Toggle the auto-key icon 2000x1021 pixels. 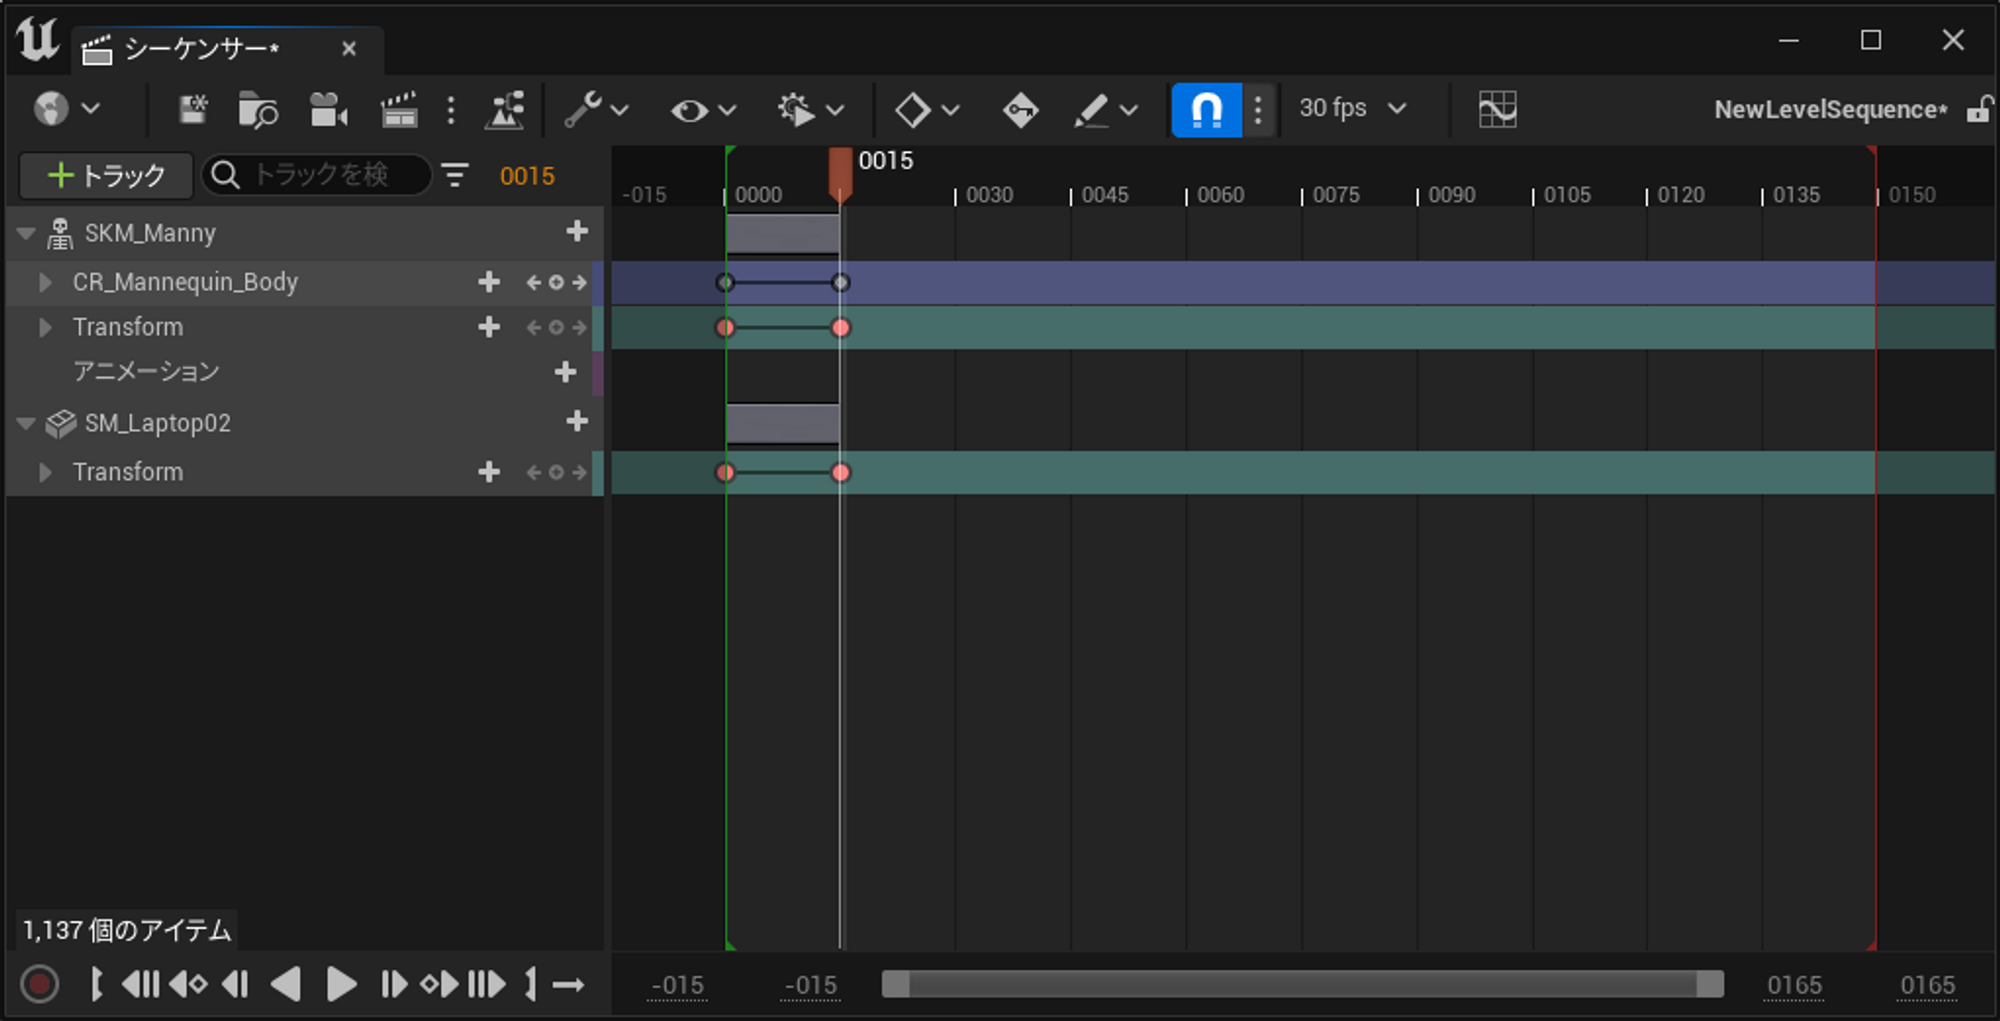(x=1020, y=109)
